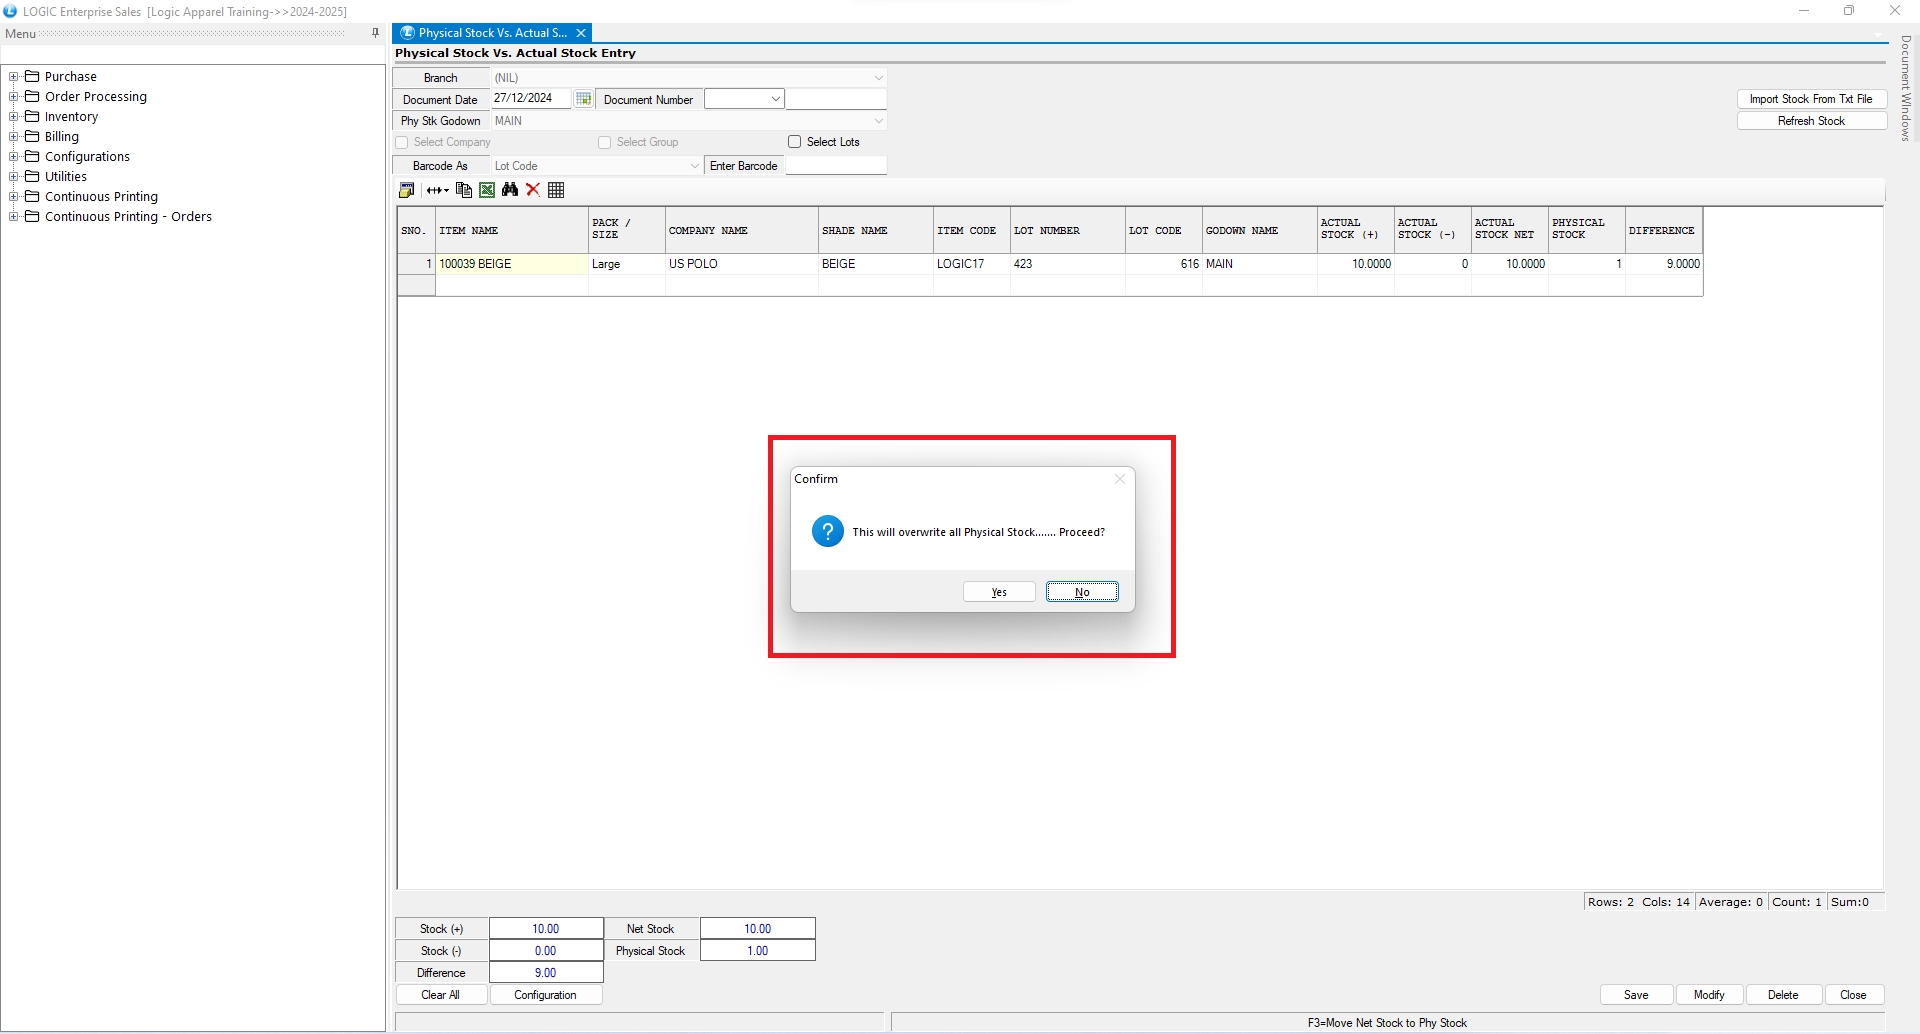The image size is (1920, 1034).
Task: Click the pin icon on Menu panel
Action: pos(375,33)
